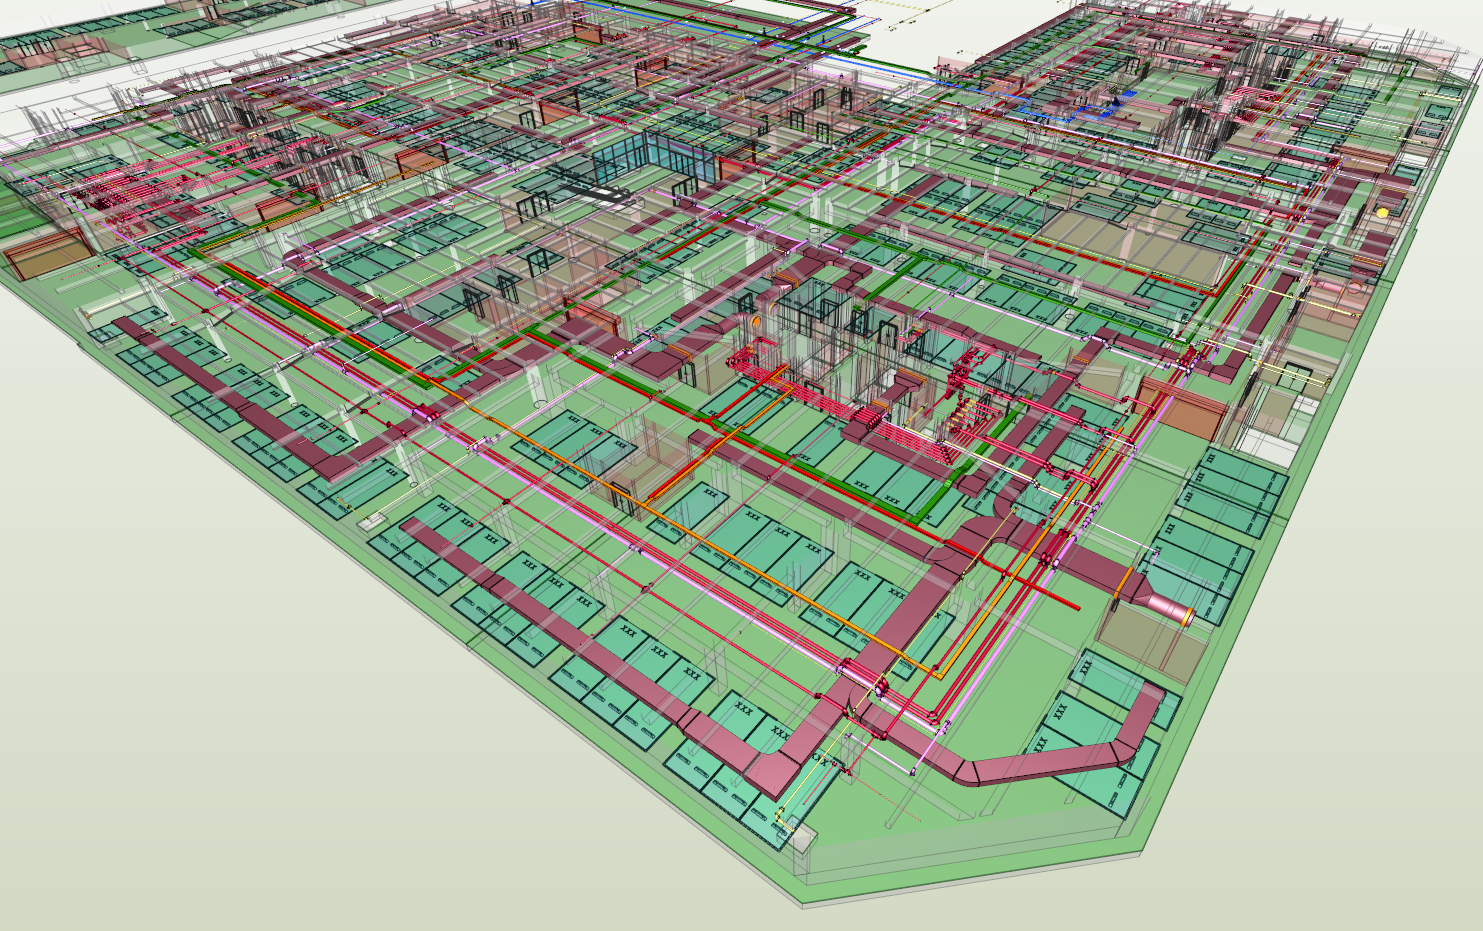
Task: Select the capped end of the short red pipe
Action: (x=1076, y=606)
